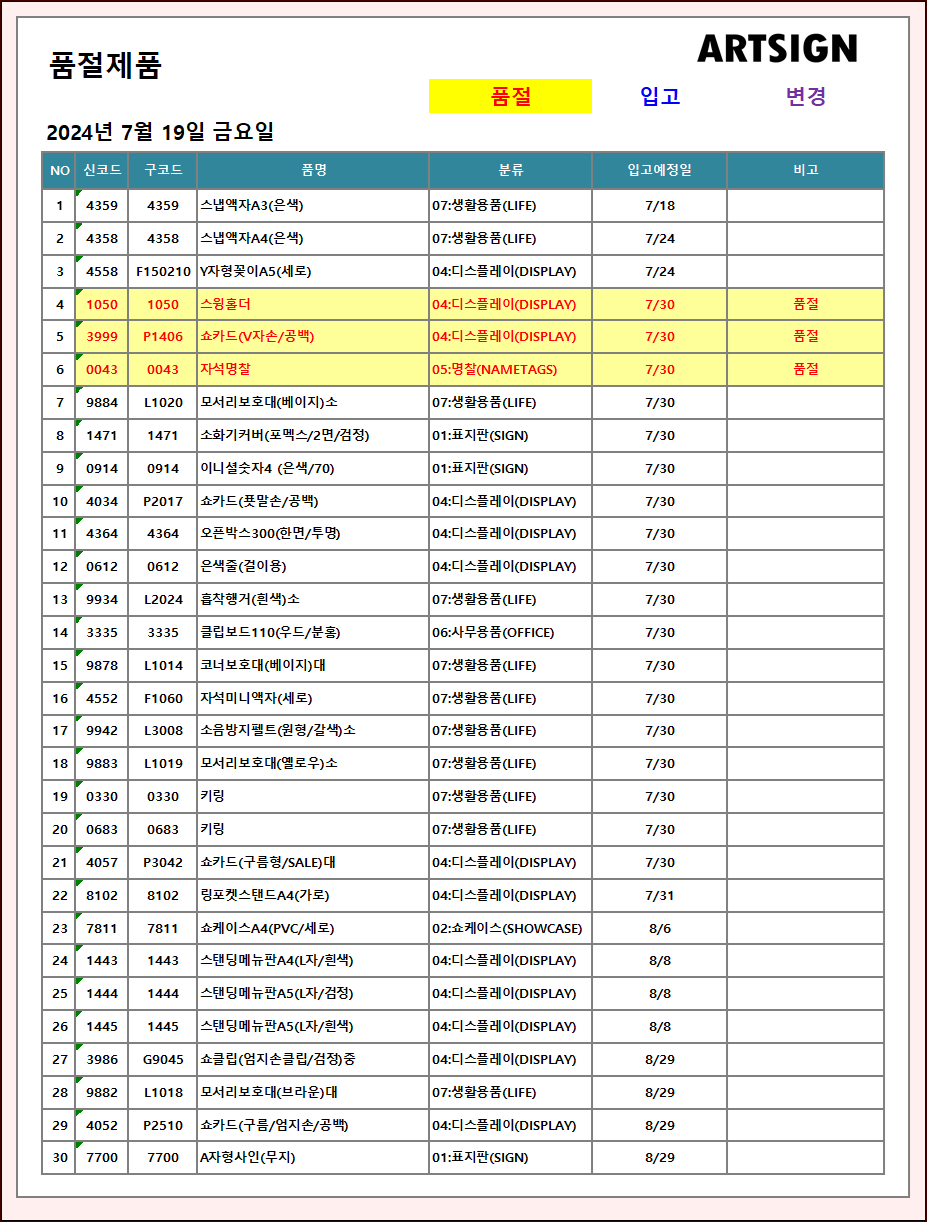
Task: Click the 구코드 column header
Action: (163, 170)
